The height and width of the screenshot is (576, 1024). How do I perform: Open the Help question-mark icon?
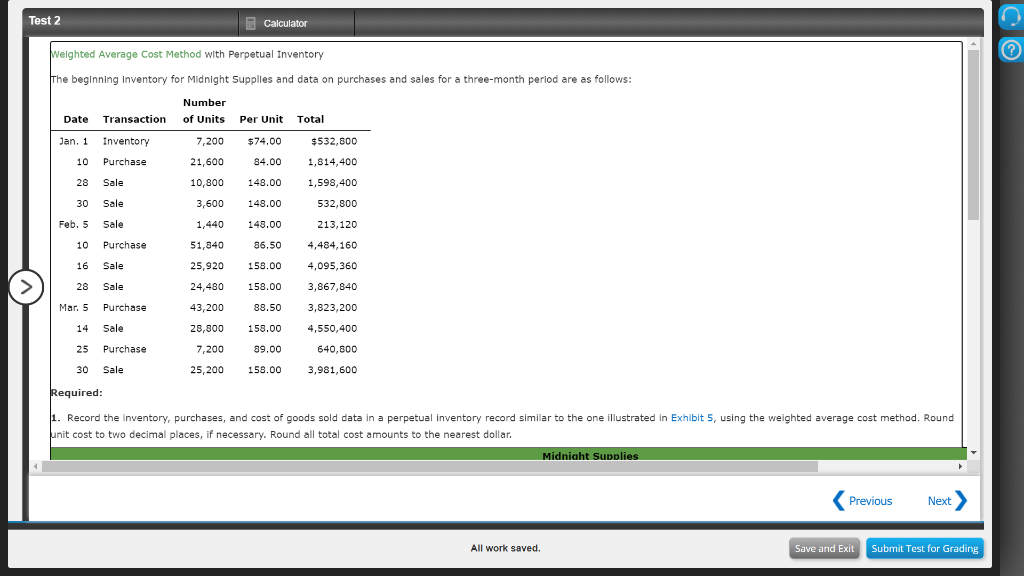[x=1008, y=48]
